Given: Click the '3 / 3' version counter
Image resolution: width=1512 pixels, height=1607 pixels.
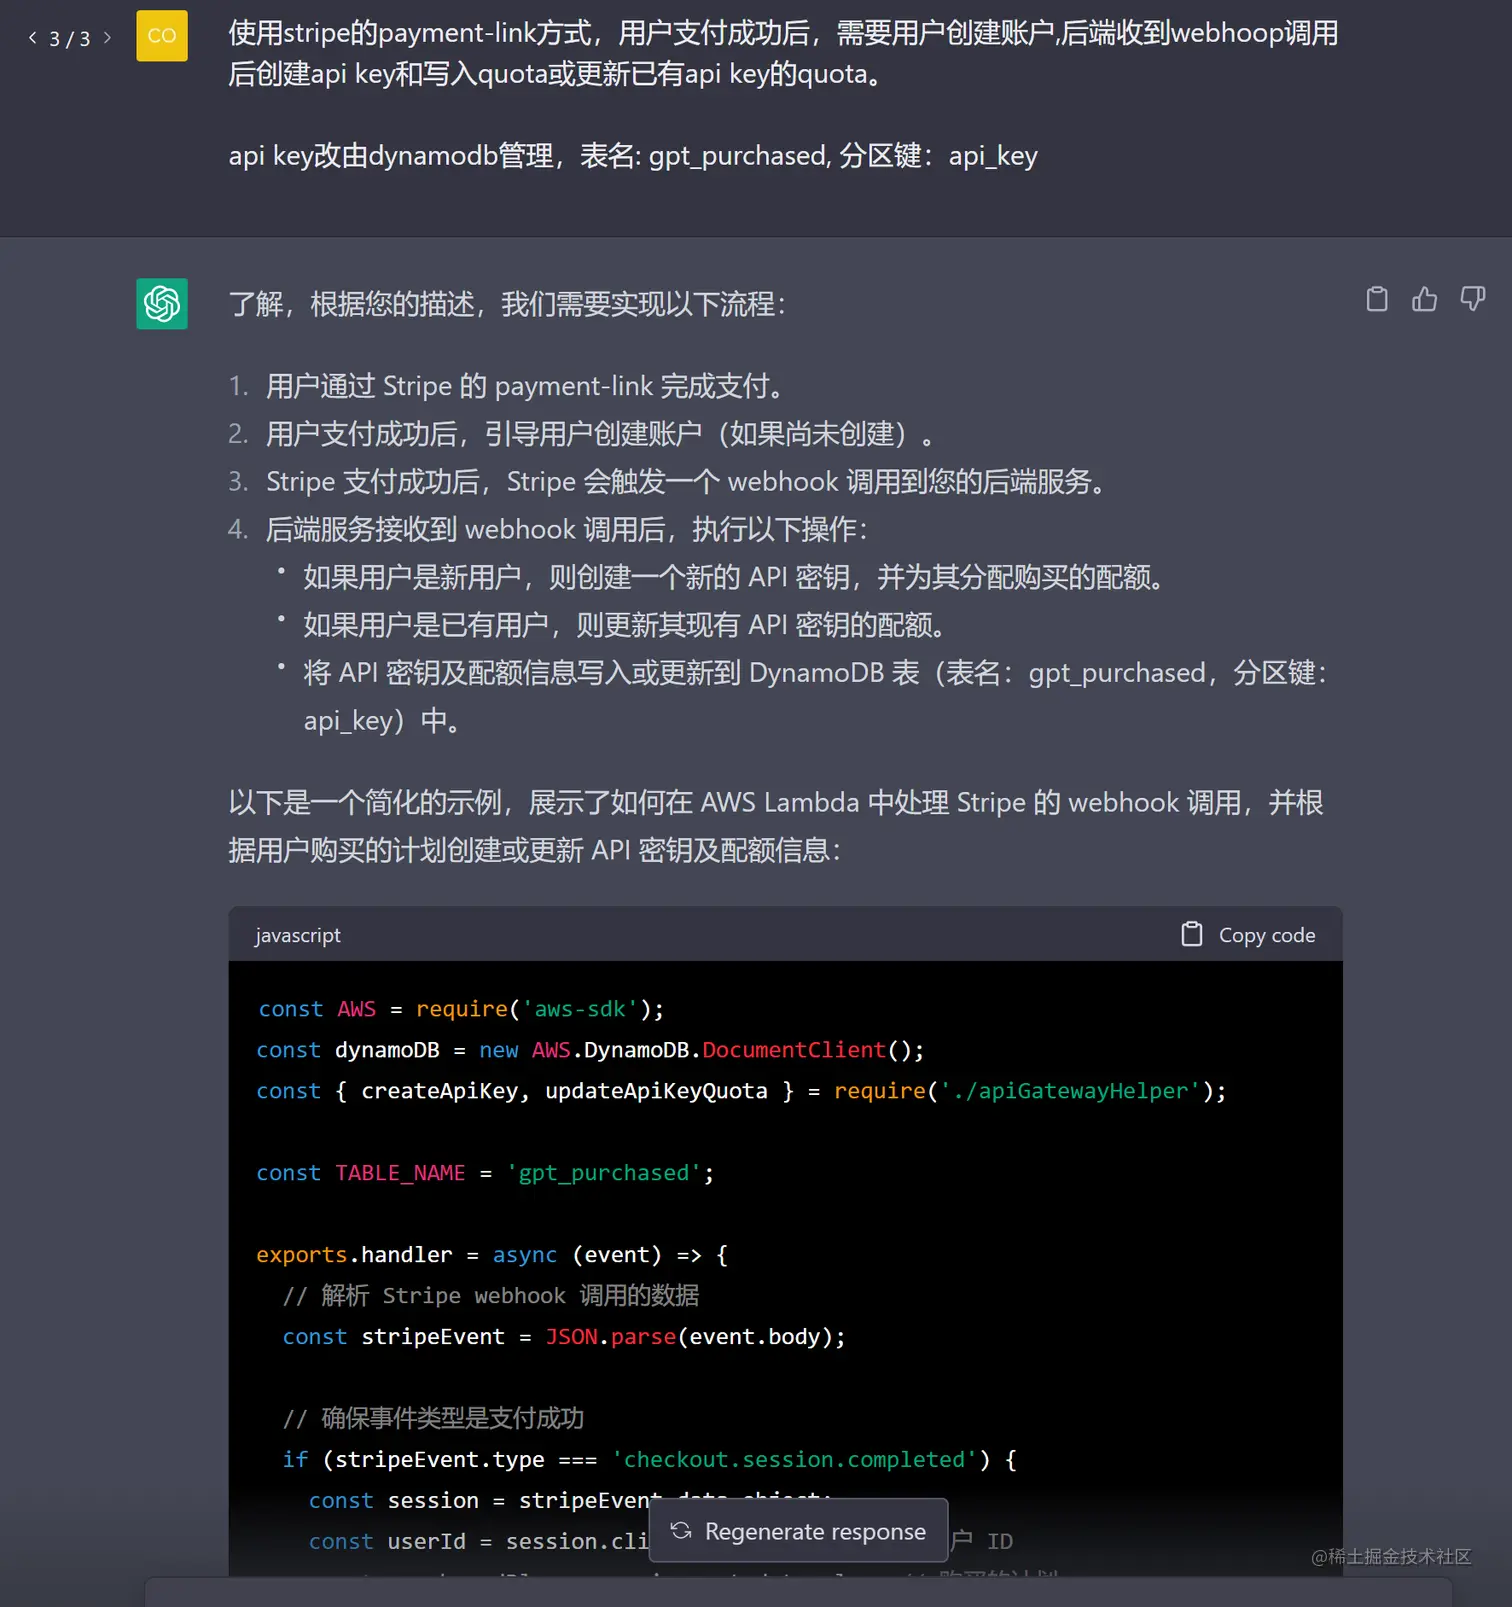Looking at the screenshot, I should [70, 39].
